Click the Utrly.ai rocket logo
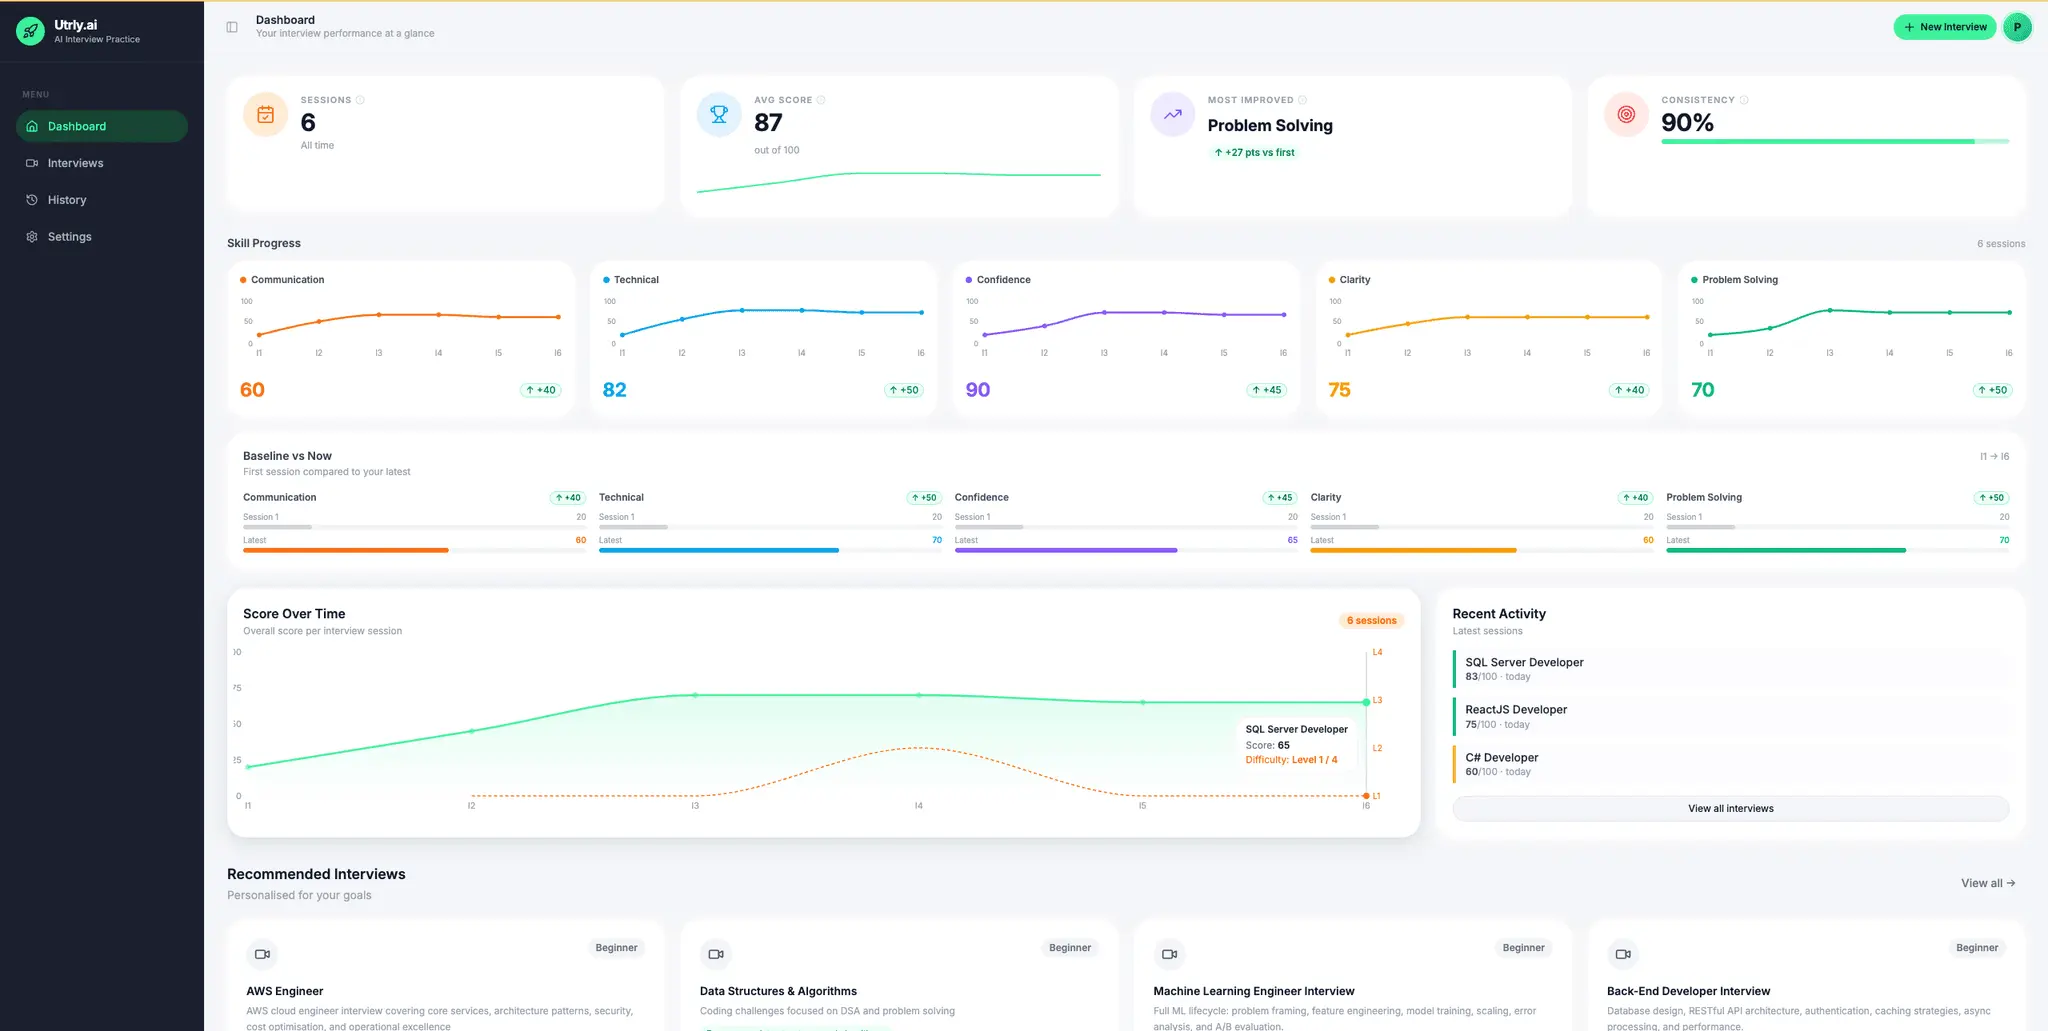The image size is (2048, 1031). click(x=30, y=31)
